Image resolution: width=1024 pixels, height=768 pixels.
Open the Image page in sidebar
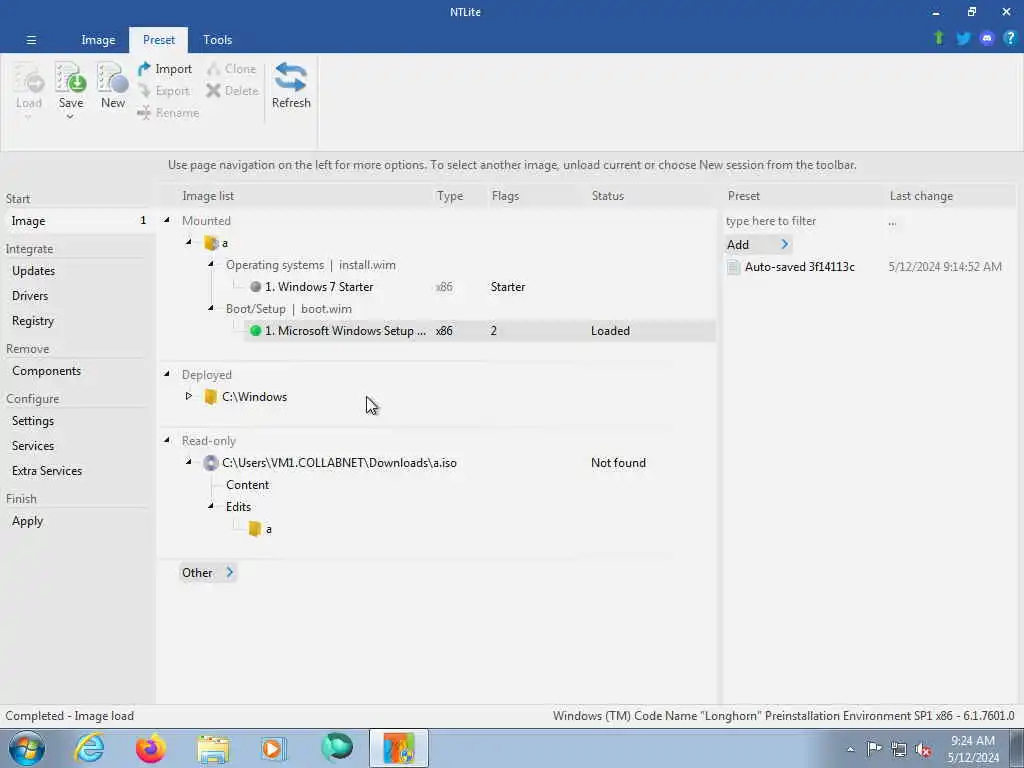pyautogui.click(x=78, y=221)
